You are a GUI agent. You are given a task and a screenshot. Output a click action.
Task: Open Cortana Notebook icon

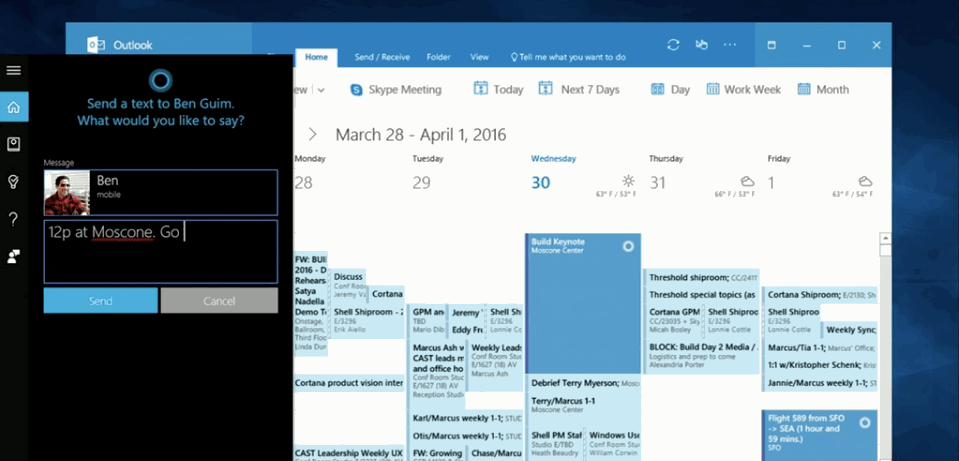coord(13,144)
